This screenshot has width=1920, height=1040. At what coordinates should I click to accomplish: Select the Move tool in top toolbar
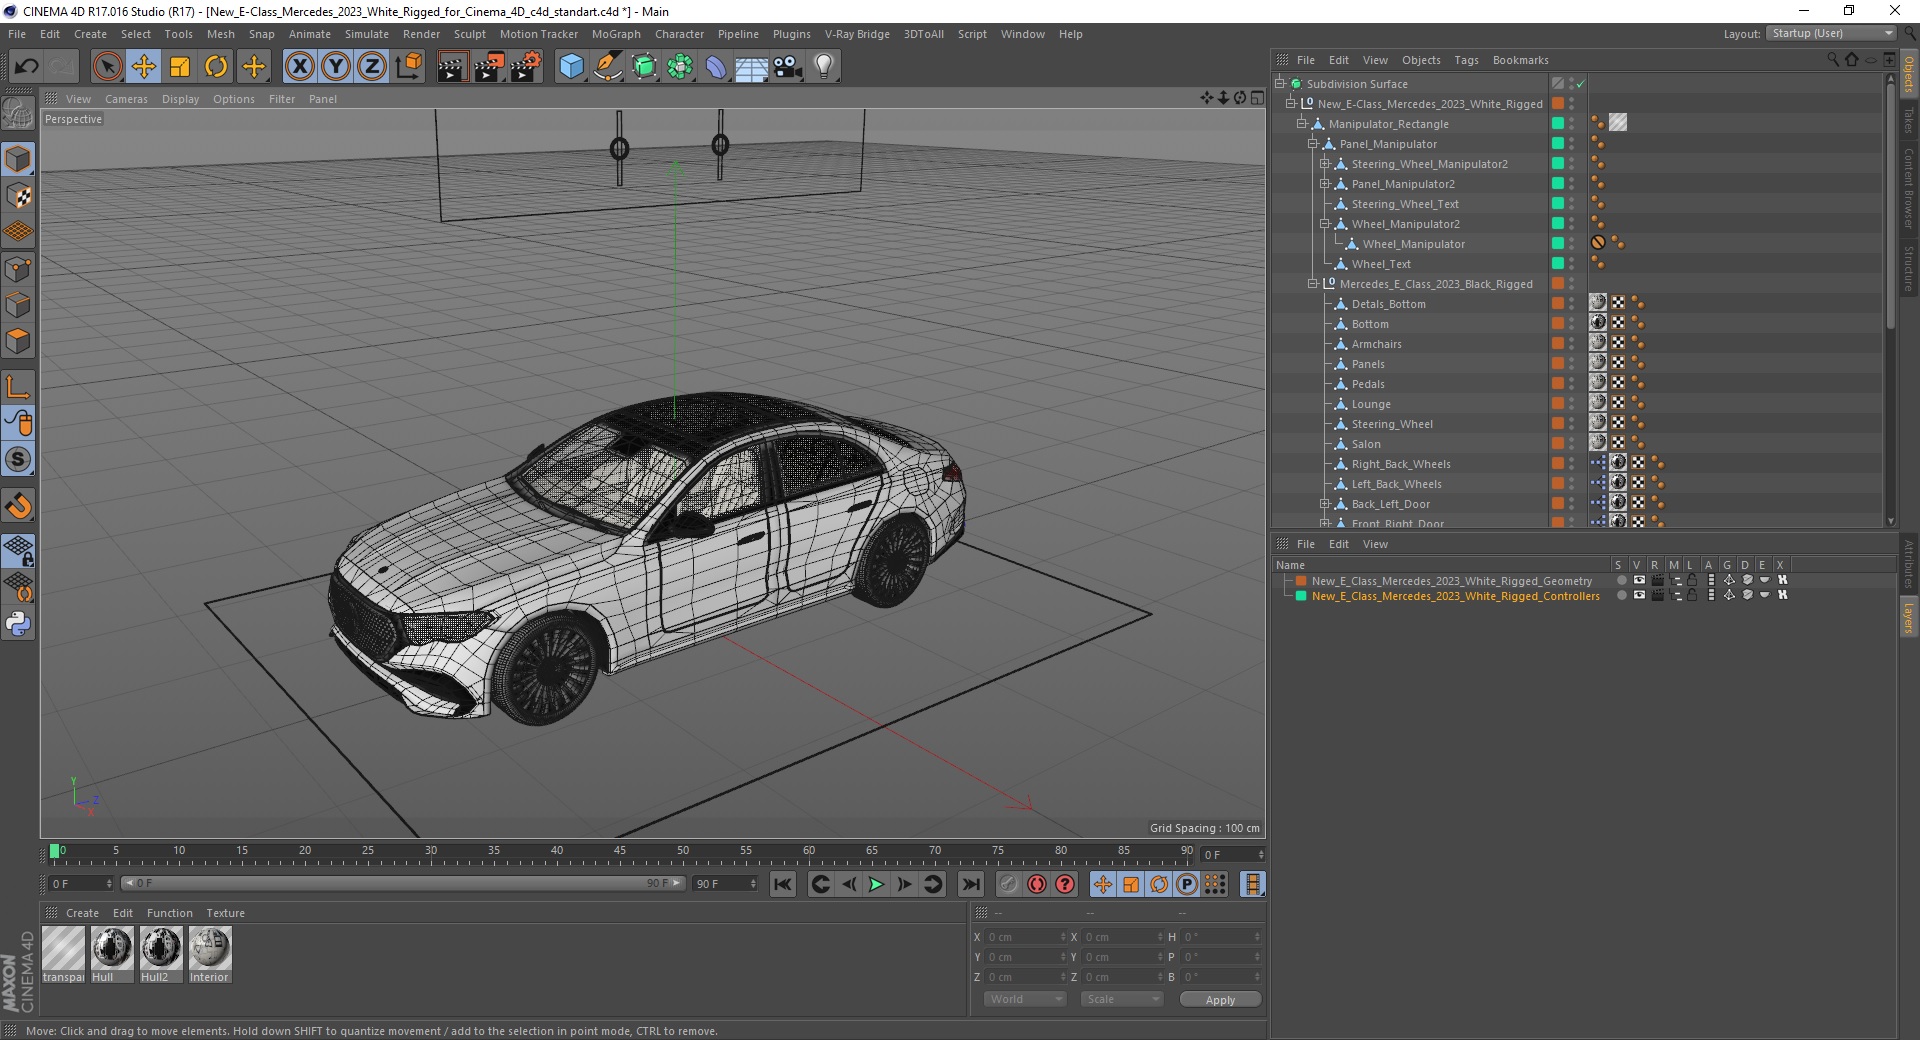144,67
